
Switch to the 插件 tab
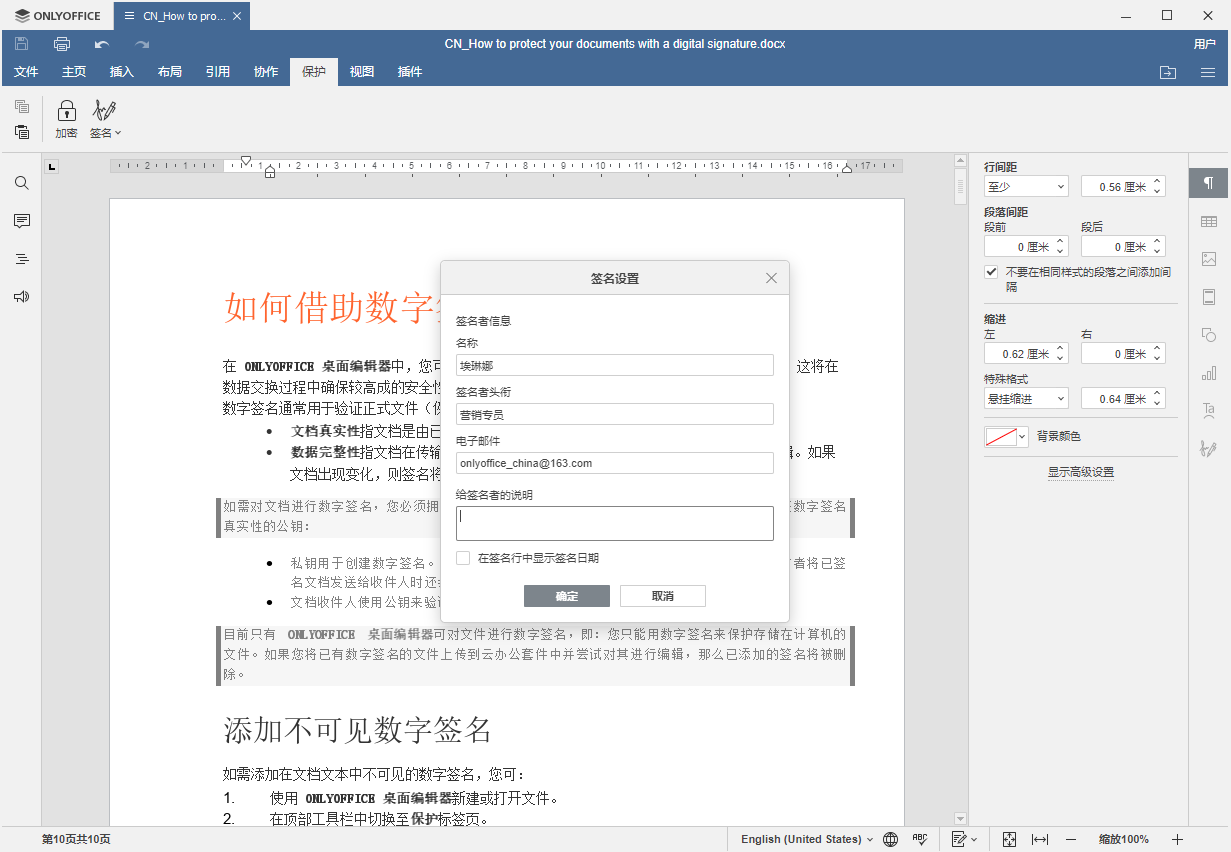410,72
